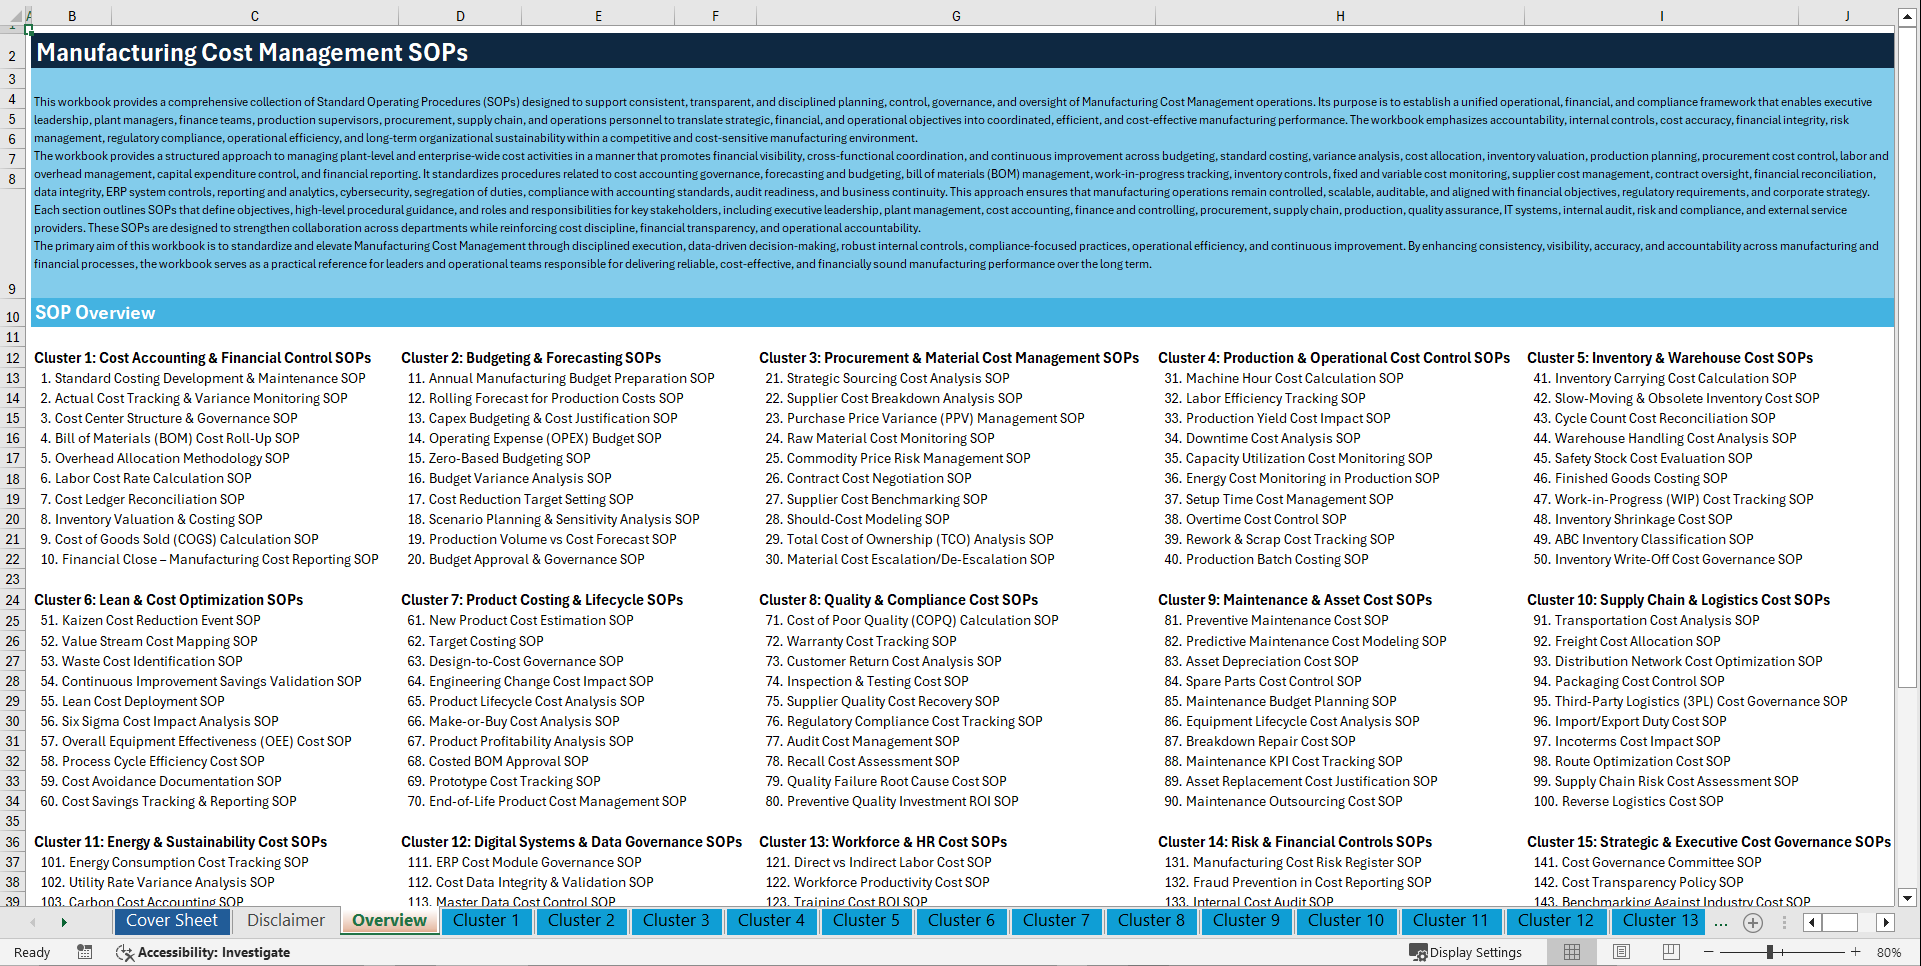The width and height of the screenshot is (1921, 966).
Task: Open Display Settings in the status bar
Action: pos(1467,952)
